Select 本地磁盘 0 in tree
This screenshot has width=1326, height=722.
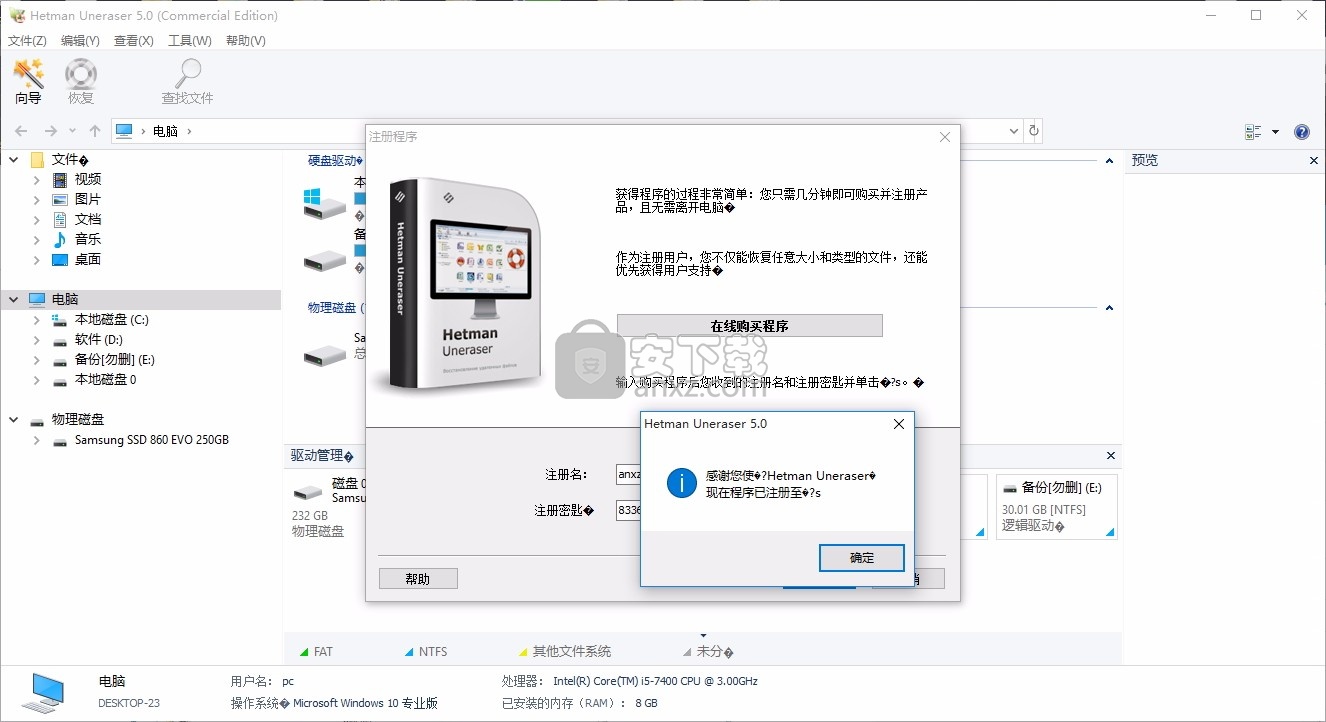[106, 380]
